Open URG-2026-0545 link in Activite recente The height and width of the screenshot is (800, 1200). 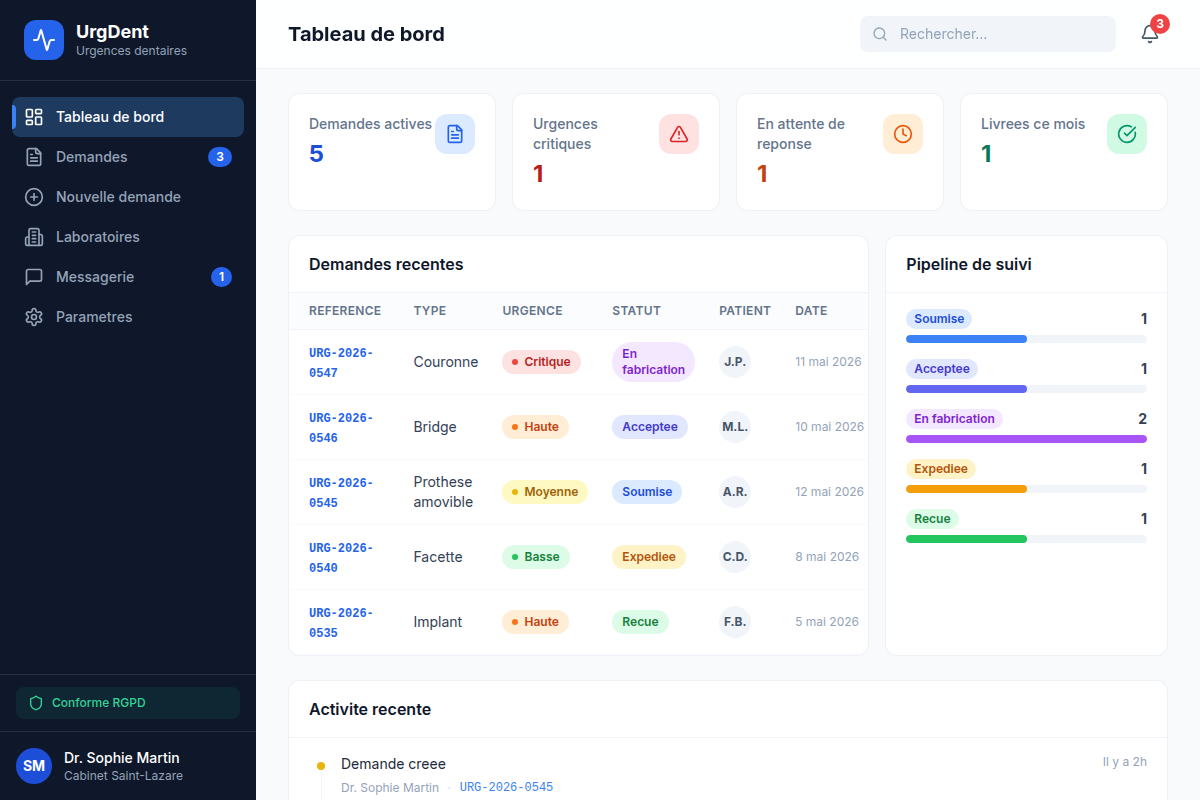click(x=506, y=787)
